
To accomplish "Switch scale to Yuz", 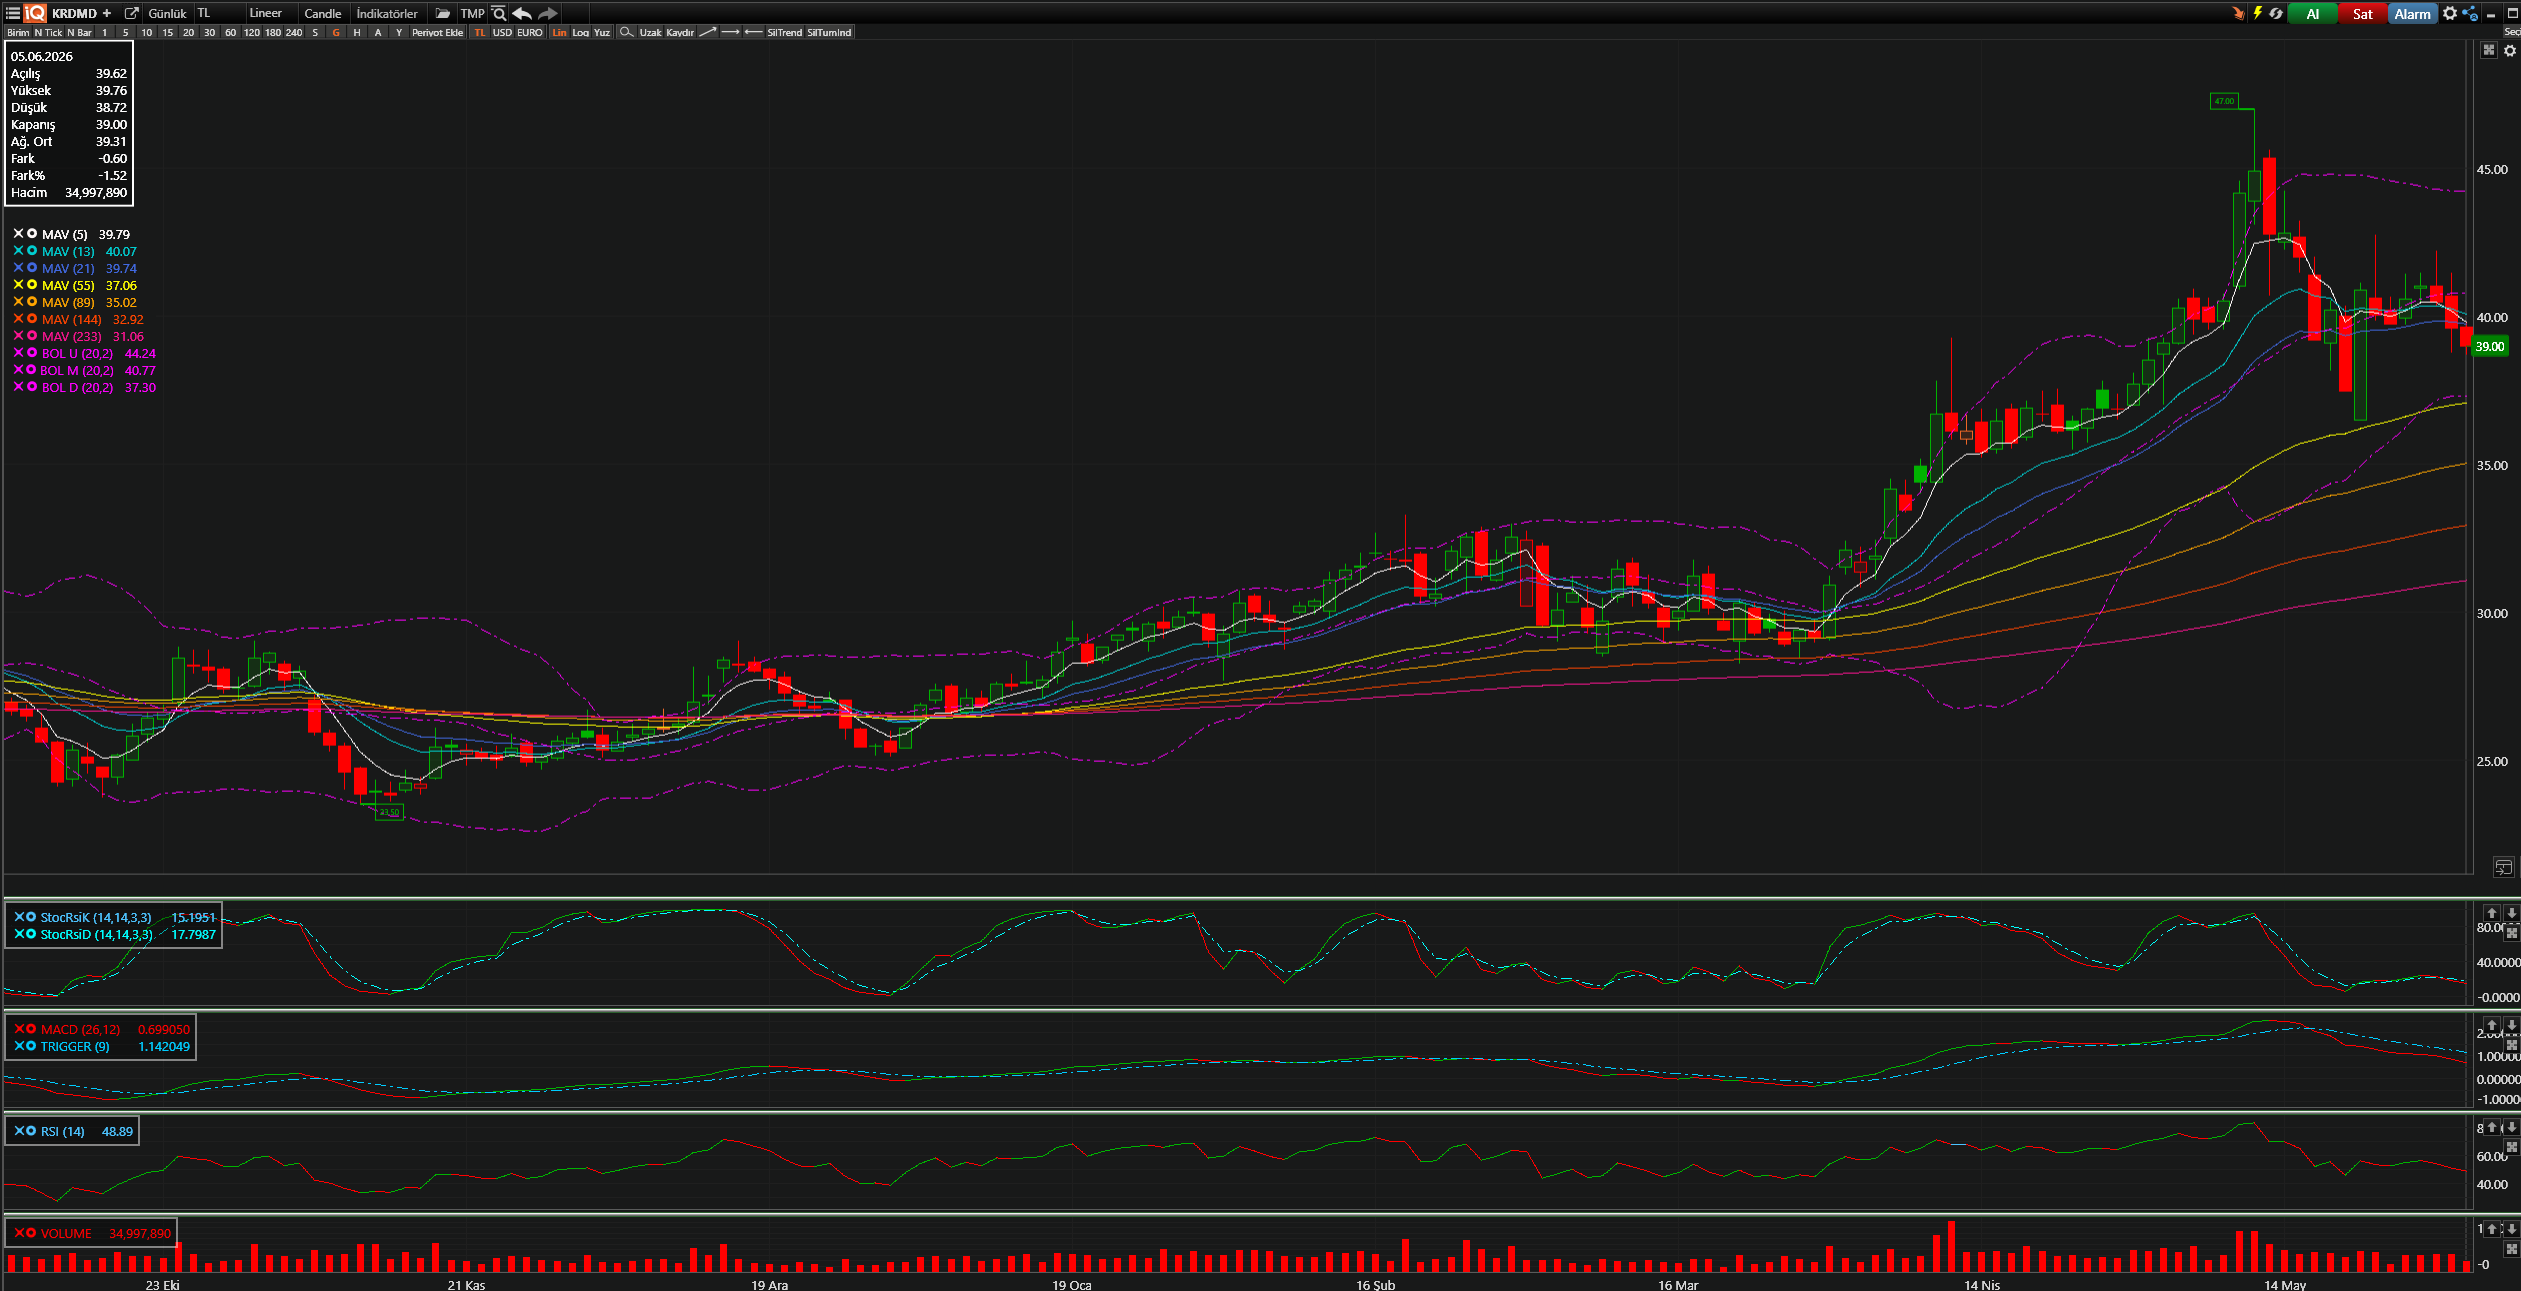I will pos(602,32).
